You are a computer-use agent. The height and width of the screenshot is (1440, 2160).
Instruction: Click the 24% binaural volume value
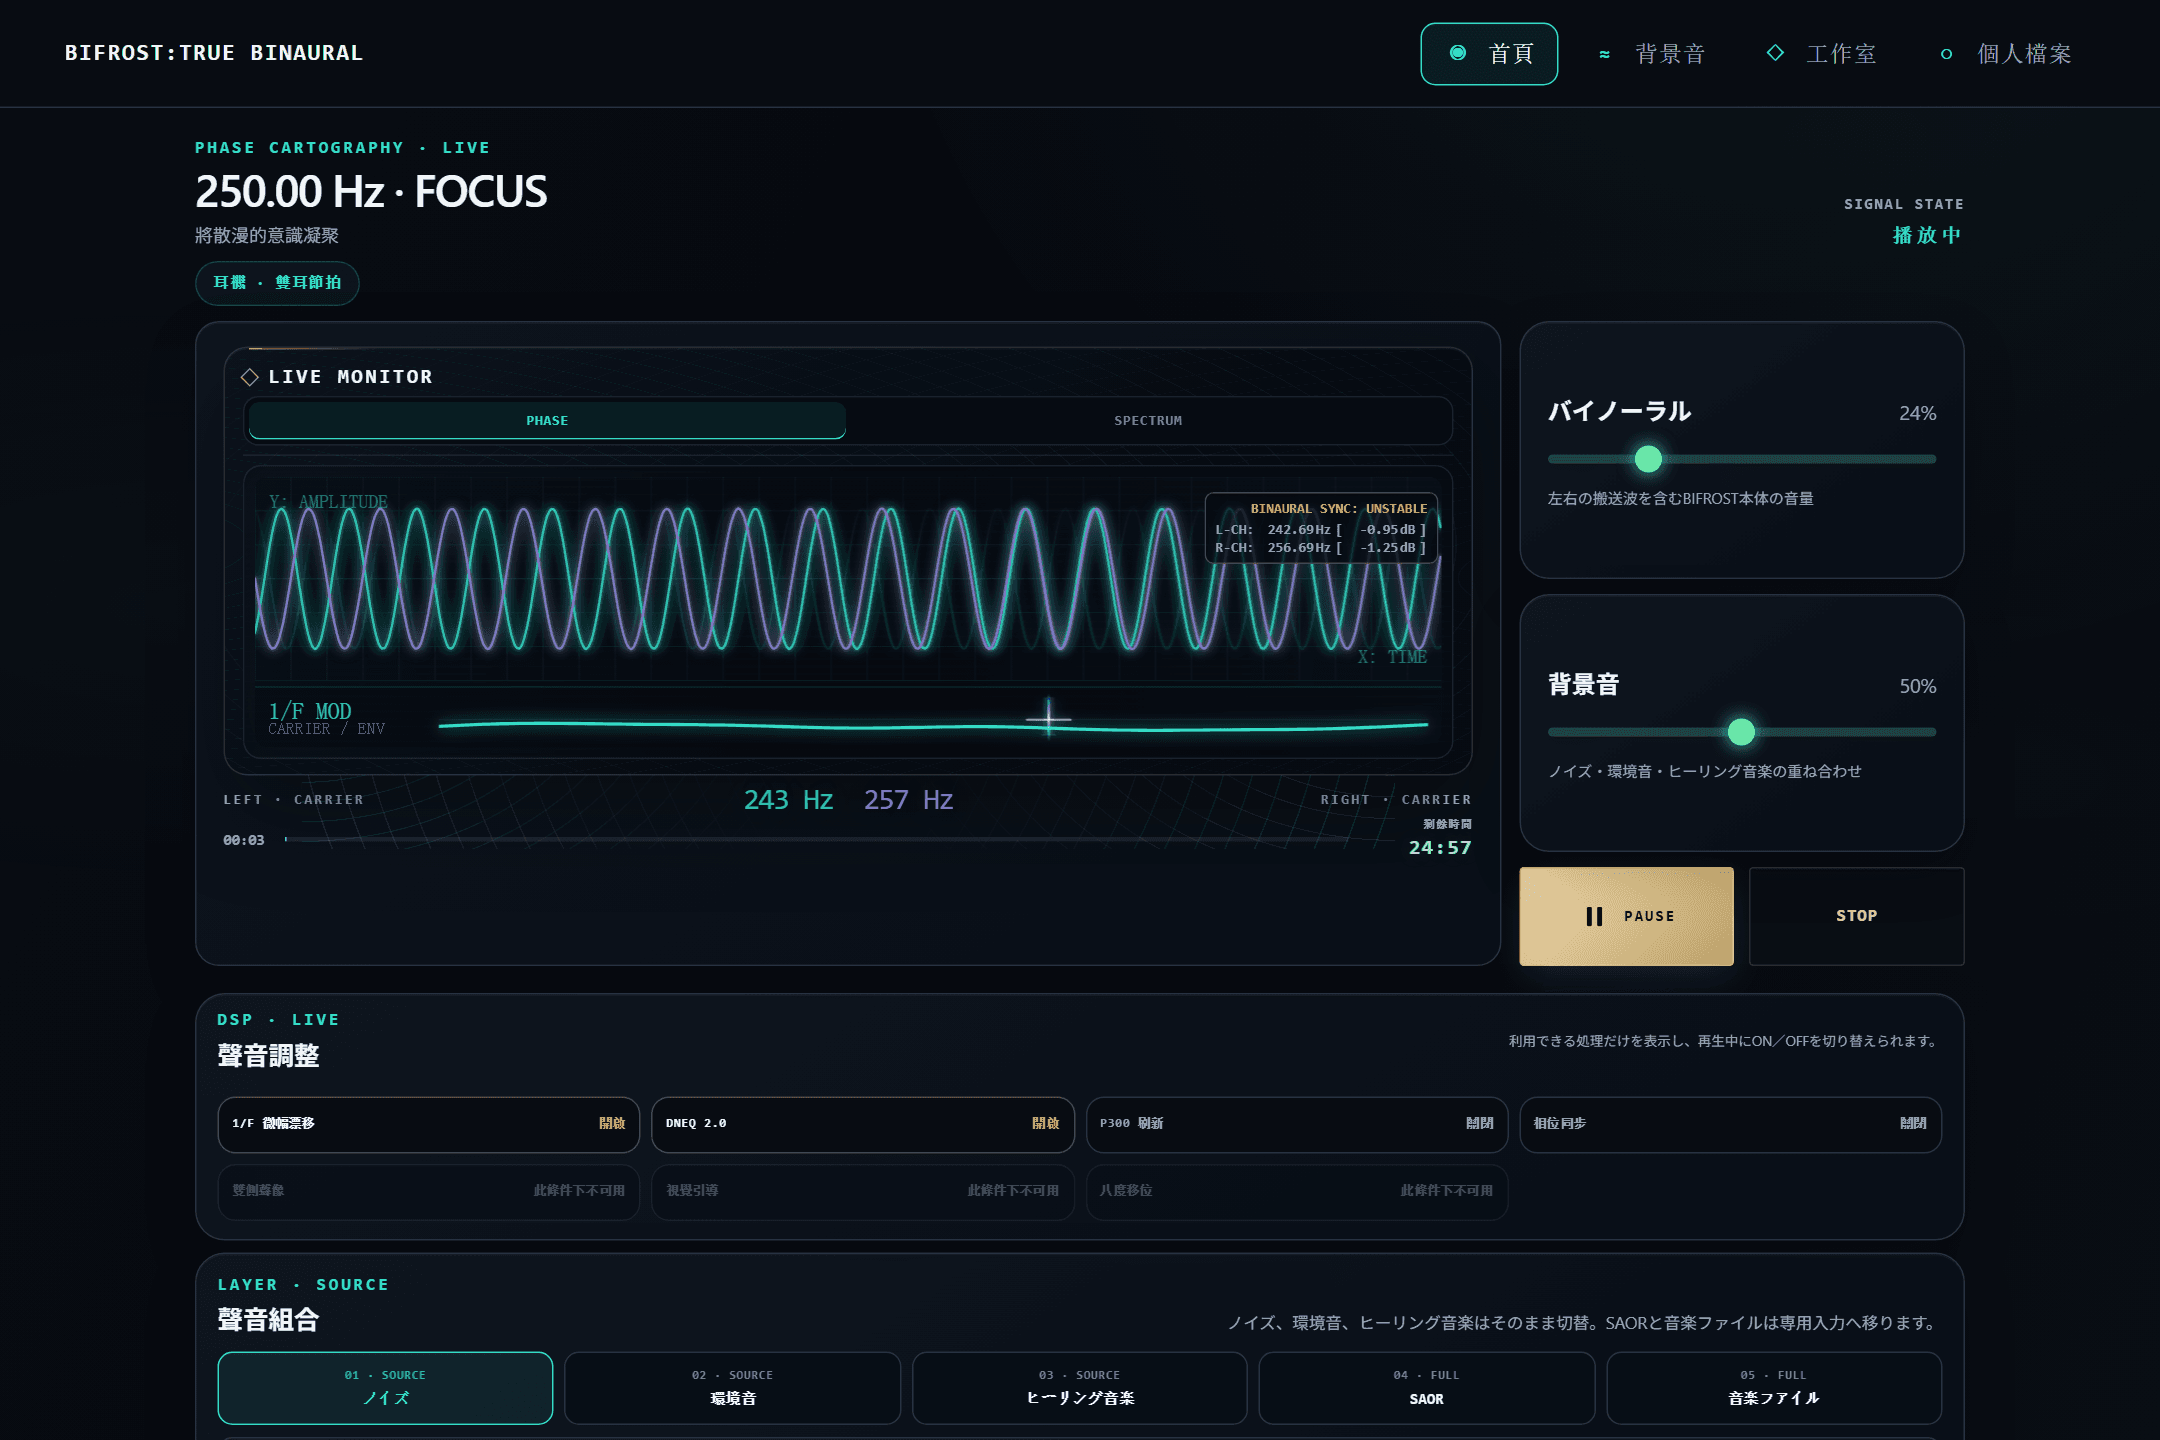1917,413
